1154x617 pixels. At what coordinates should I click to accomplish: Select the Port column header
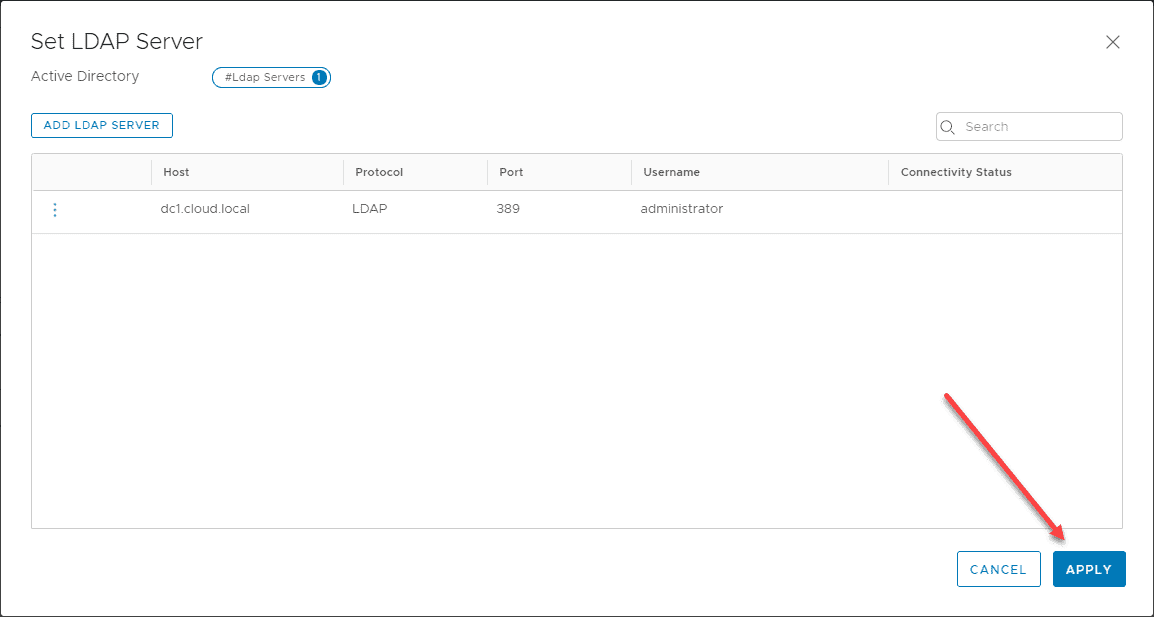(x=510, y=172)
